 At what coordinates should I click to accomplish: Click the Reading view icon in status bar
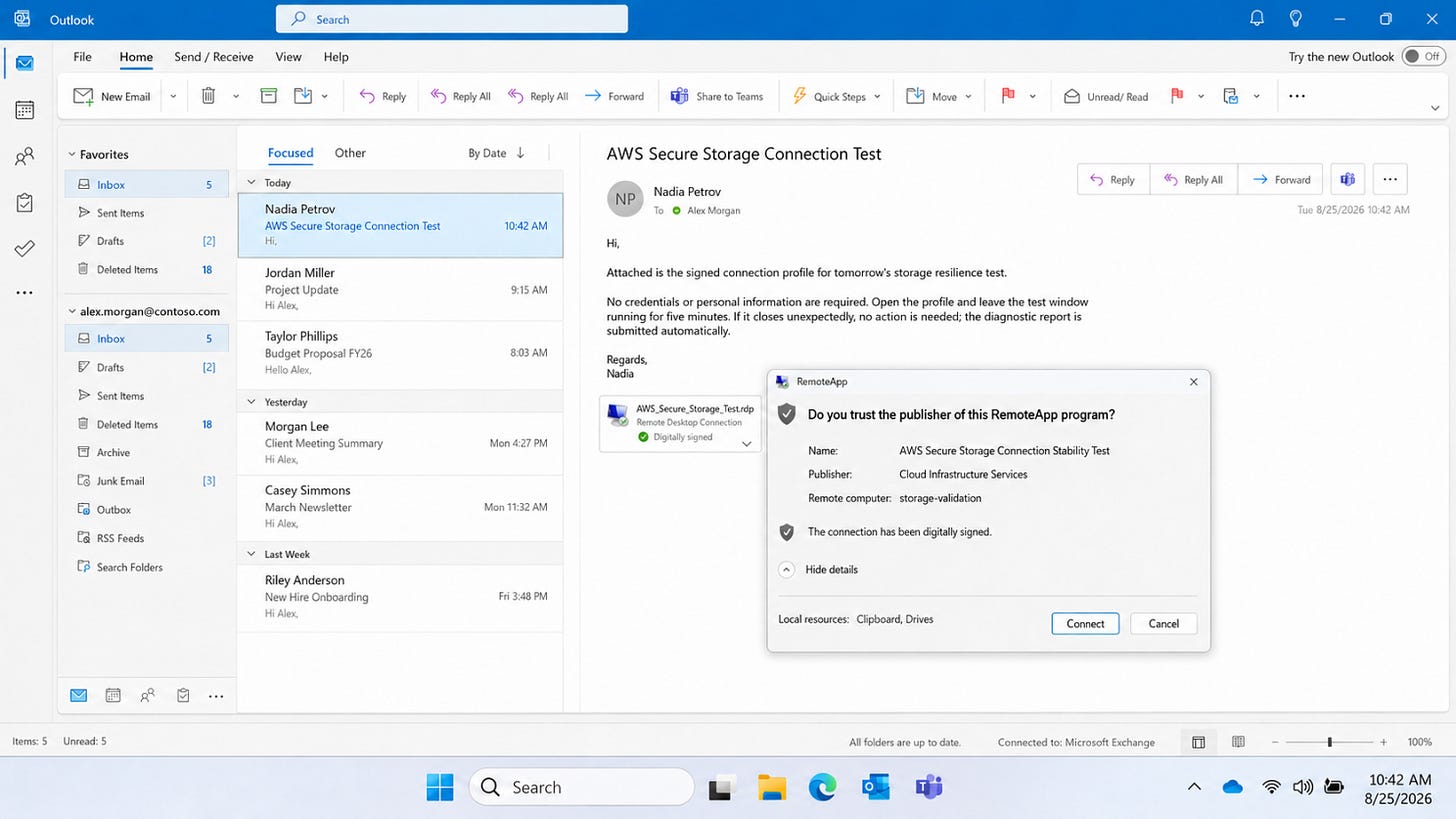(1238, 742)
